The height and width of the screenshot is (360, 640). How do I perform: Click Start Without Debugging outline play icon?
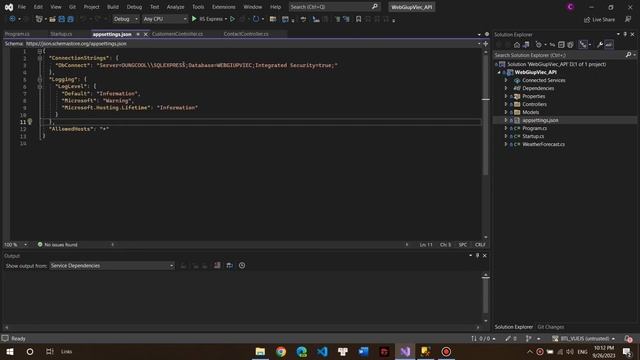click(232, 19)
